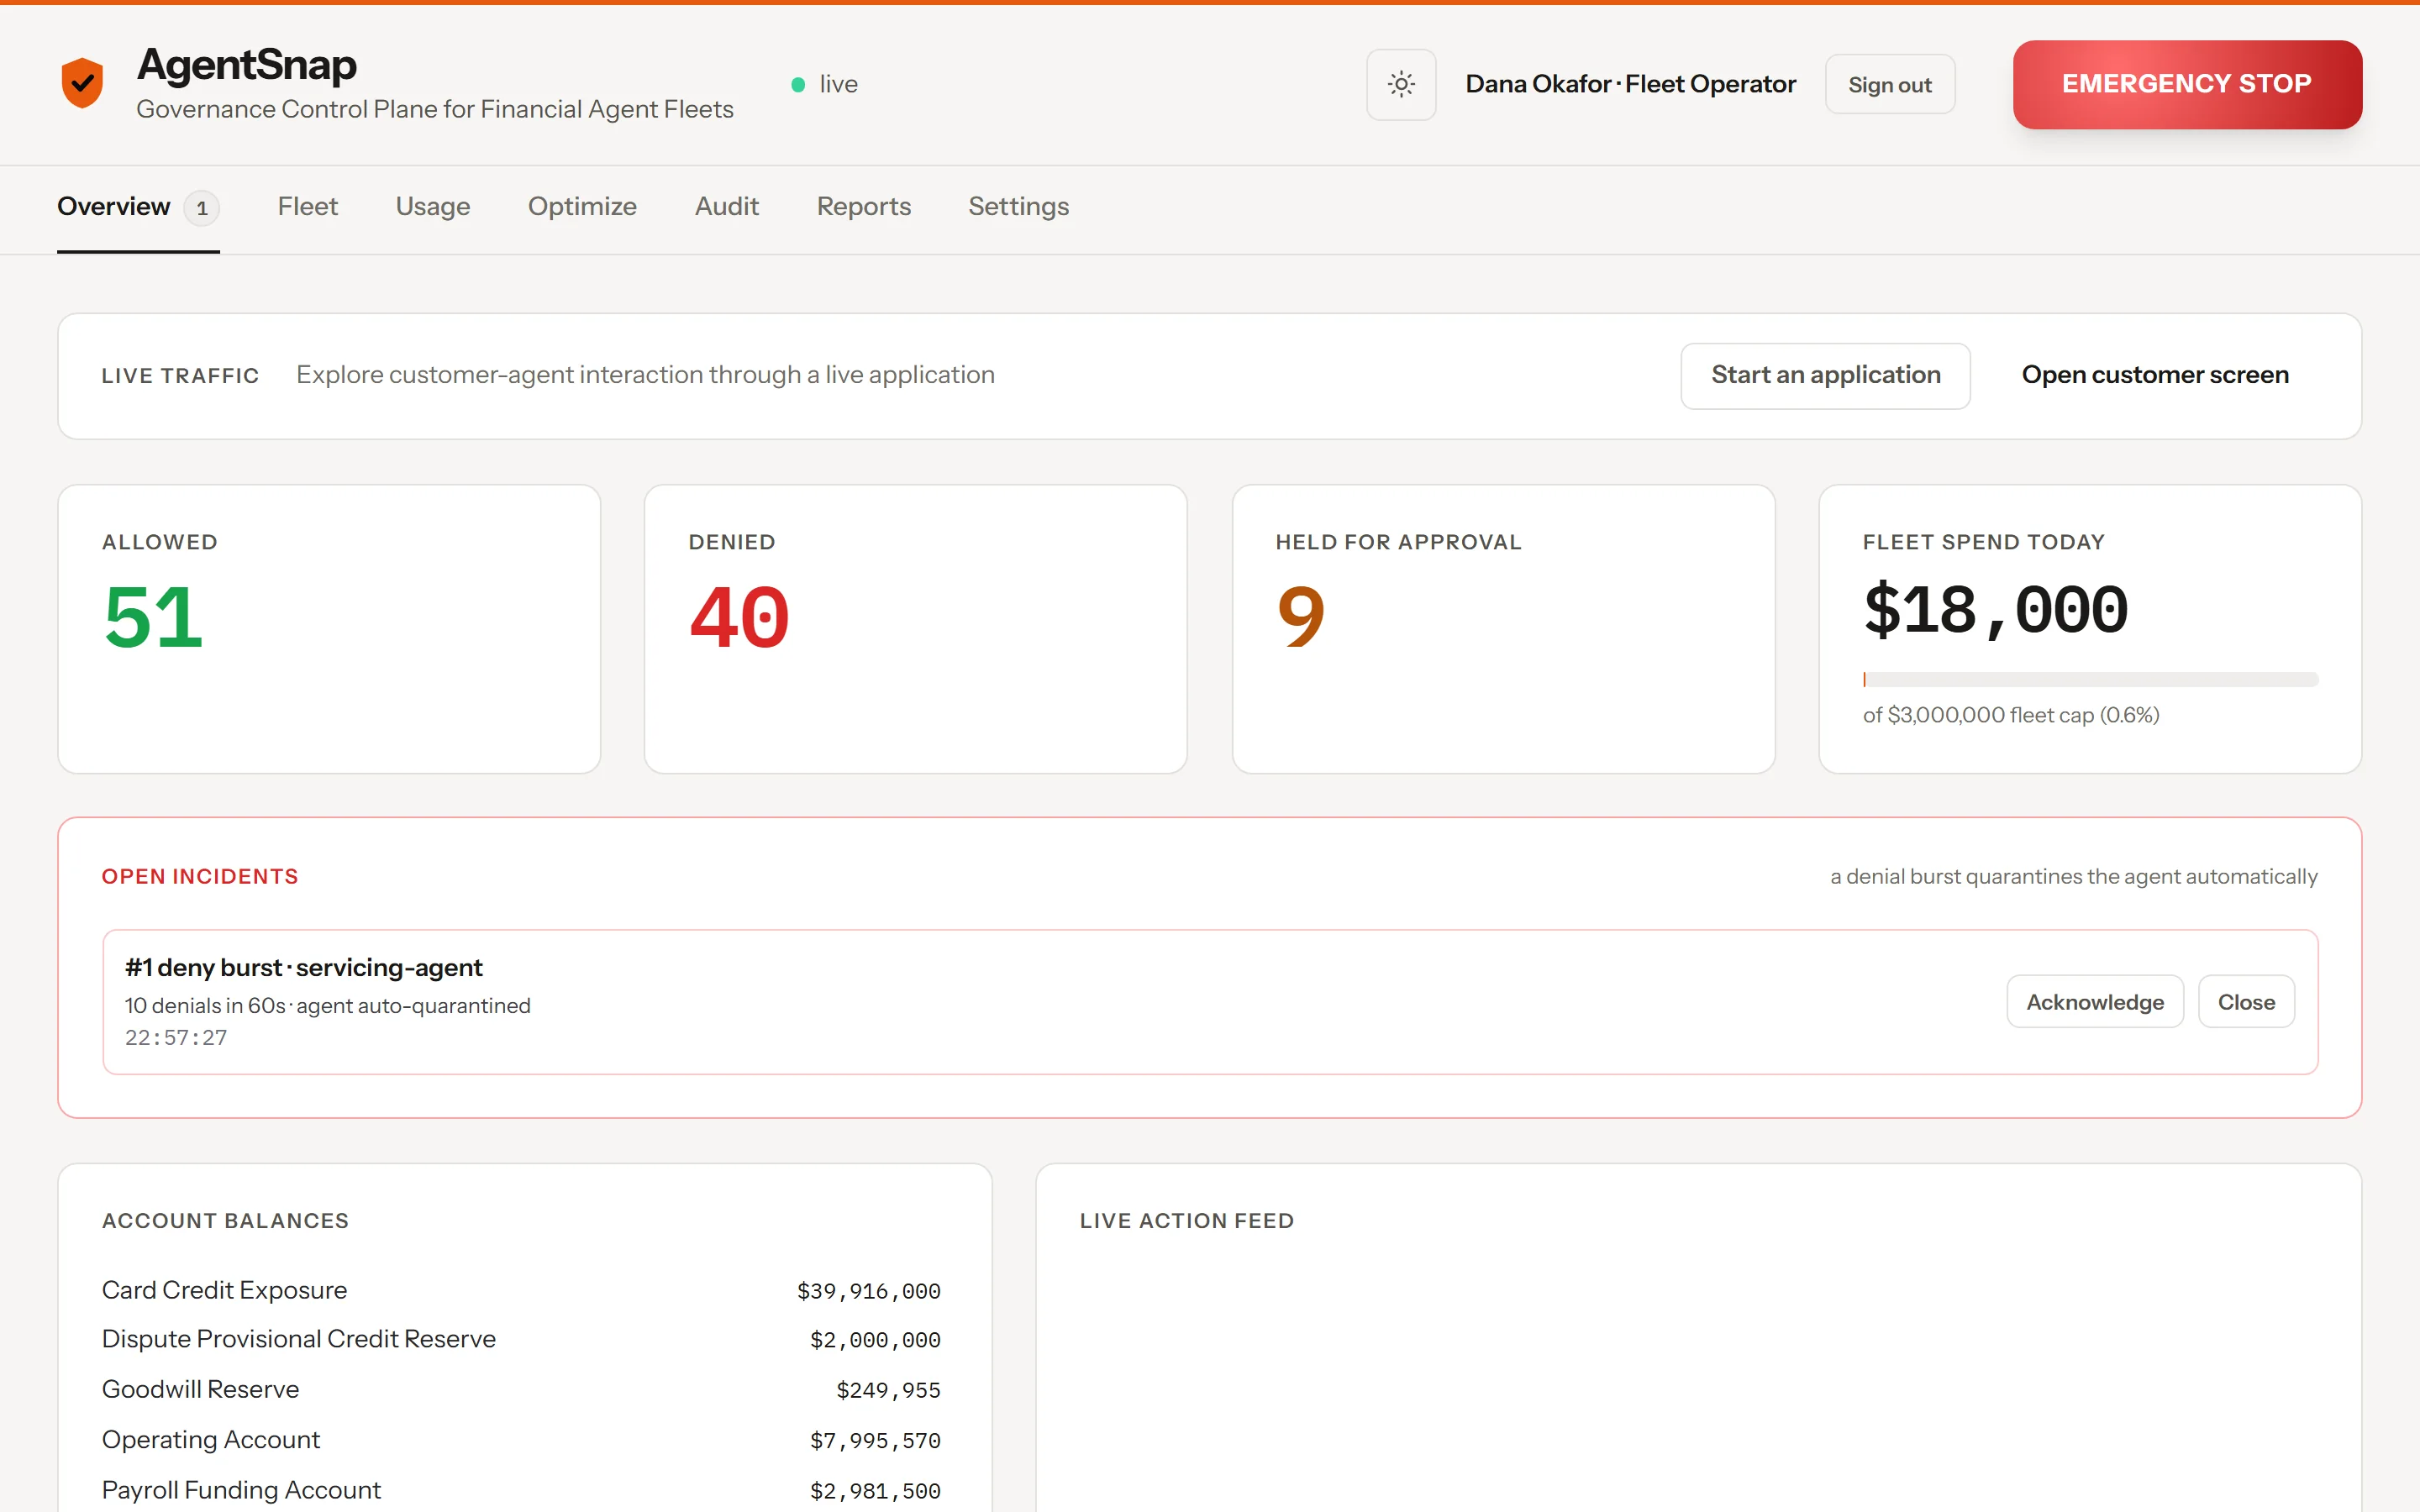Close the servicing-agent deny burst incident
The width and height of the screenshot is (2420, 1512).
pos(2246,1002)
